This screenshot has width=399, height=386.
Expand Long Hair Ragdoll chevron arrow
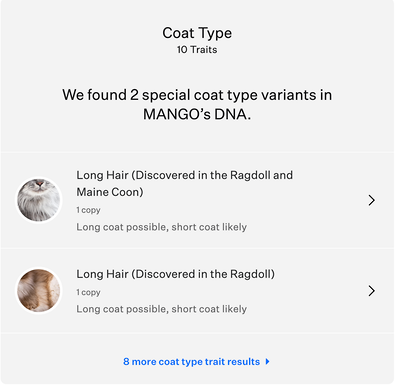pos(371,291)
